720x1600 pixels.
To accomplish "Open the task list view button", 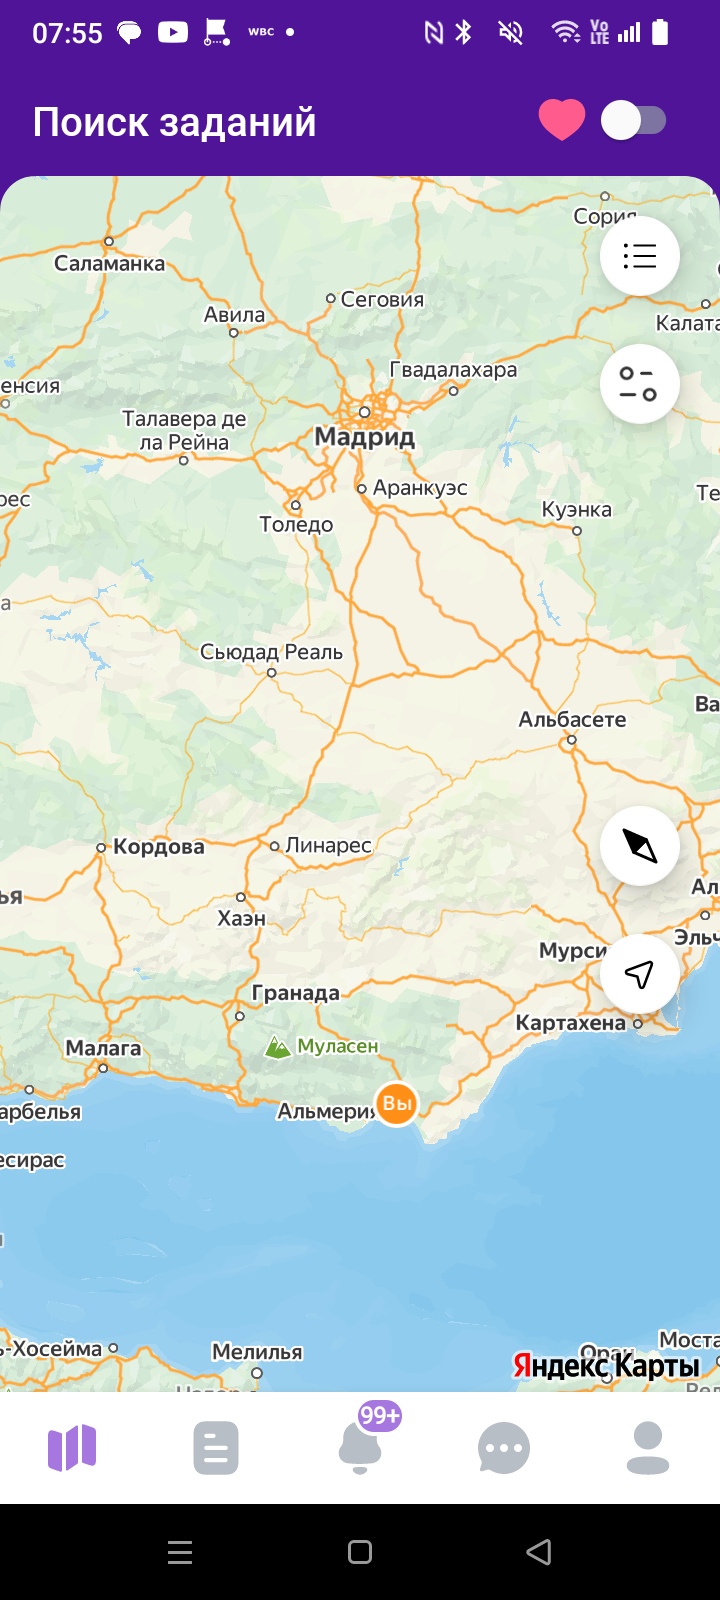I will 640,256.
